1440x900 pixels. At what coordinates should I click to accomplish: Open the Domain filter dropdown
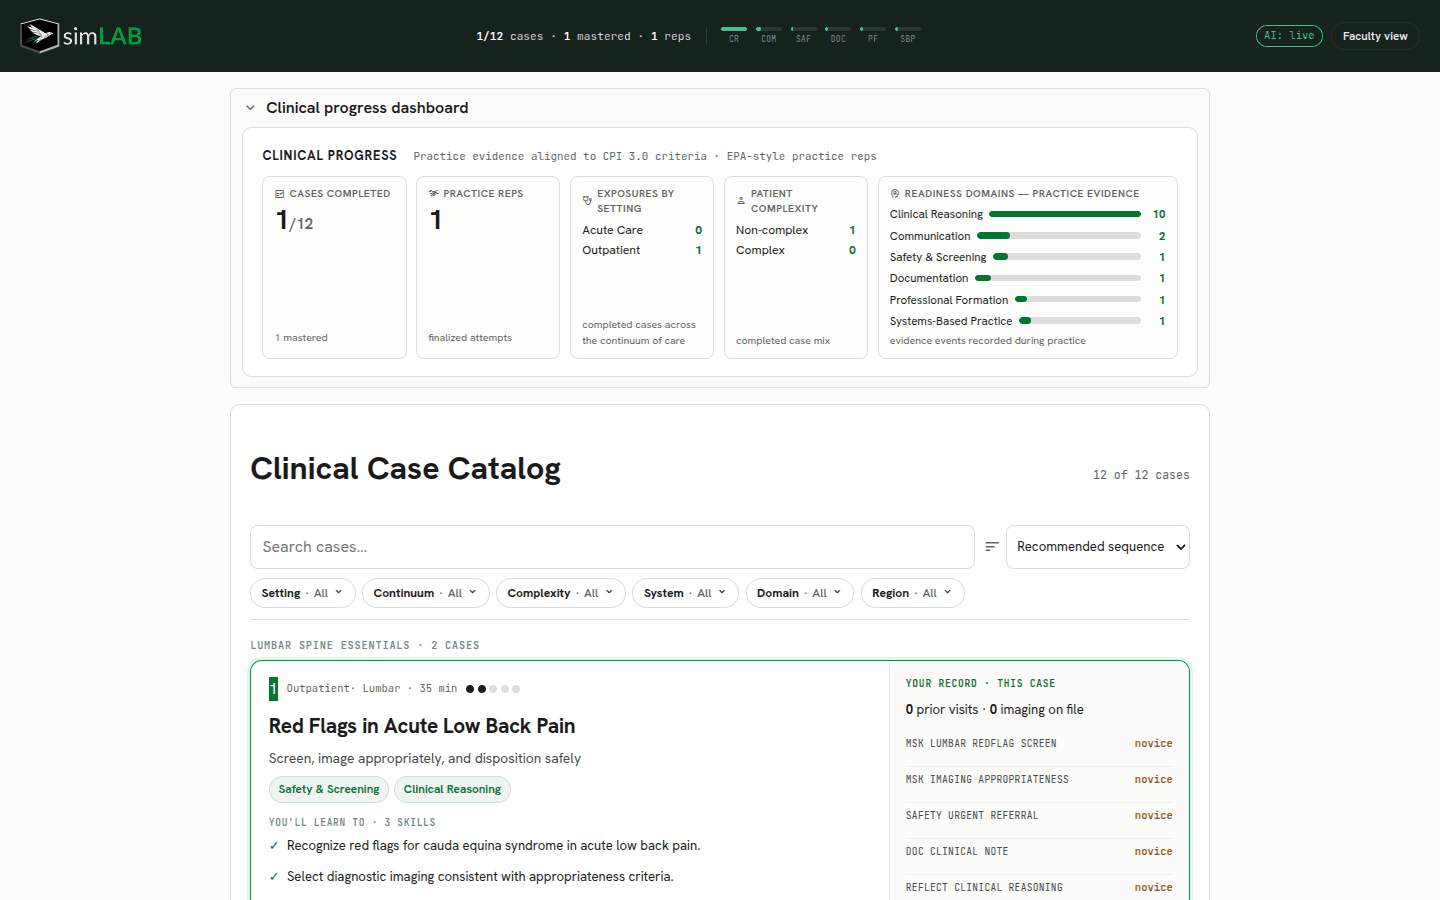pos(800,593)
